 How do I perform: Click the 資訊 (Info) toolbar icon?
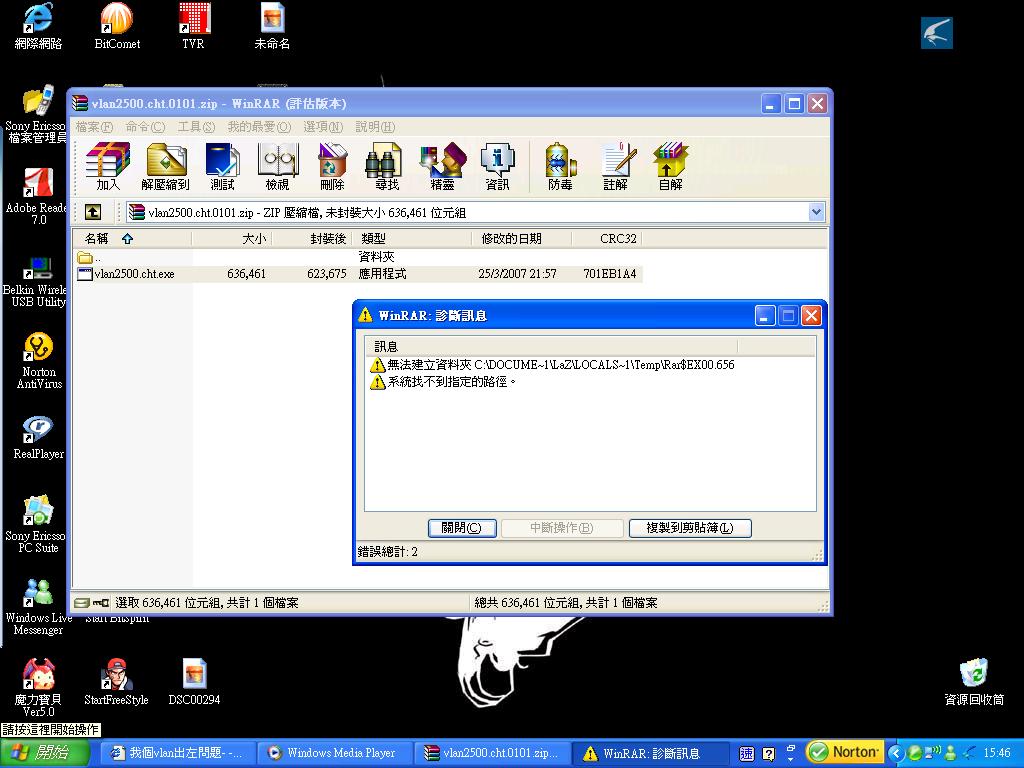[x=497, y=166]
